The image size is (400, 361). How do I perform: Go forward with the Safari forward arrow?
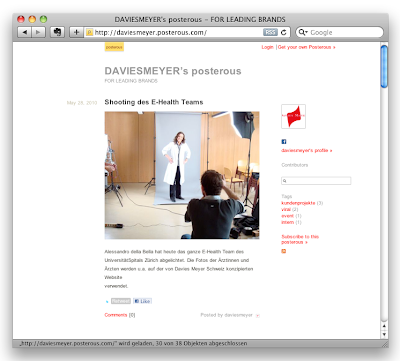[x=38, y=32]
